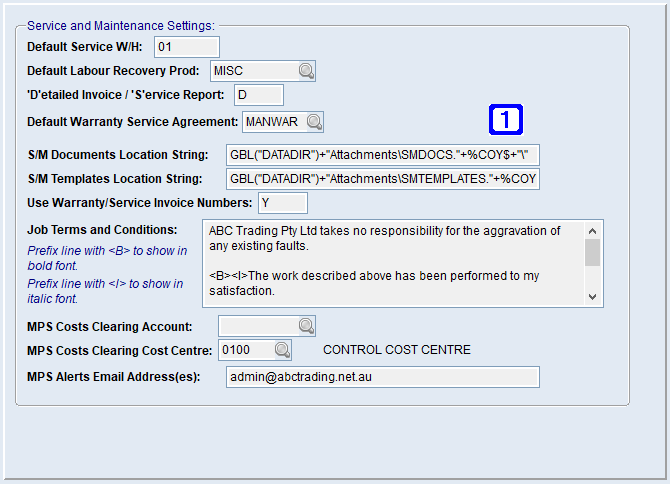Click the Use Warranty/Service Invoice Numbers field
Image resolution: width=670 pixels, height=484 pixels.
282,203
